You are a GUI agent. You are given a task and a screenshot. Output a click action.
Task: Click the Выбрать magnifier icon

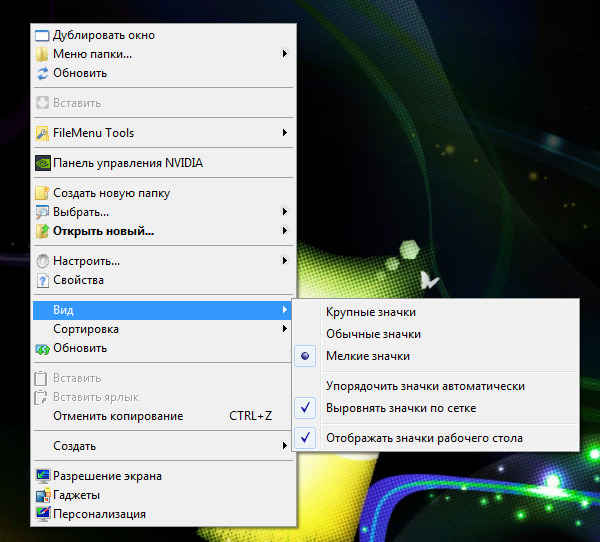42,212
